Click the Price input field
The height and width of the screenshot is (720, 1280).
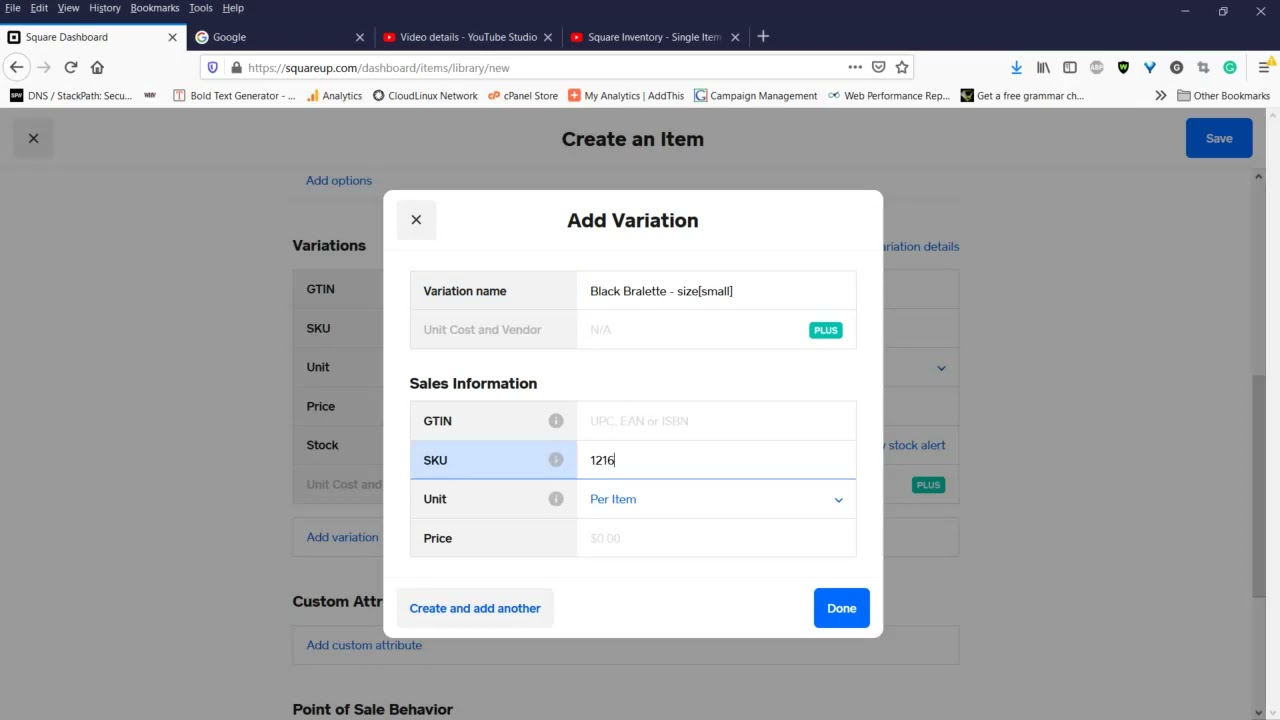click(716, 538)
